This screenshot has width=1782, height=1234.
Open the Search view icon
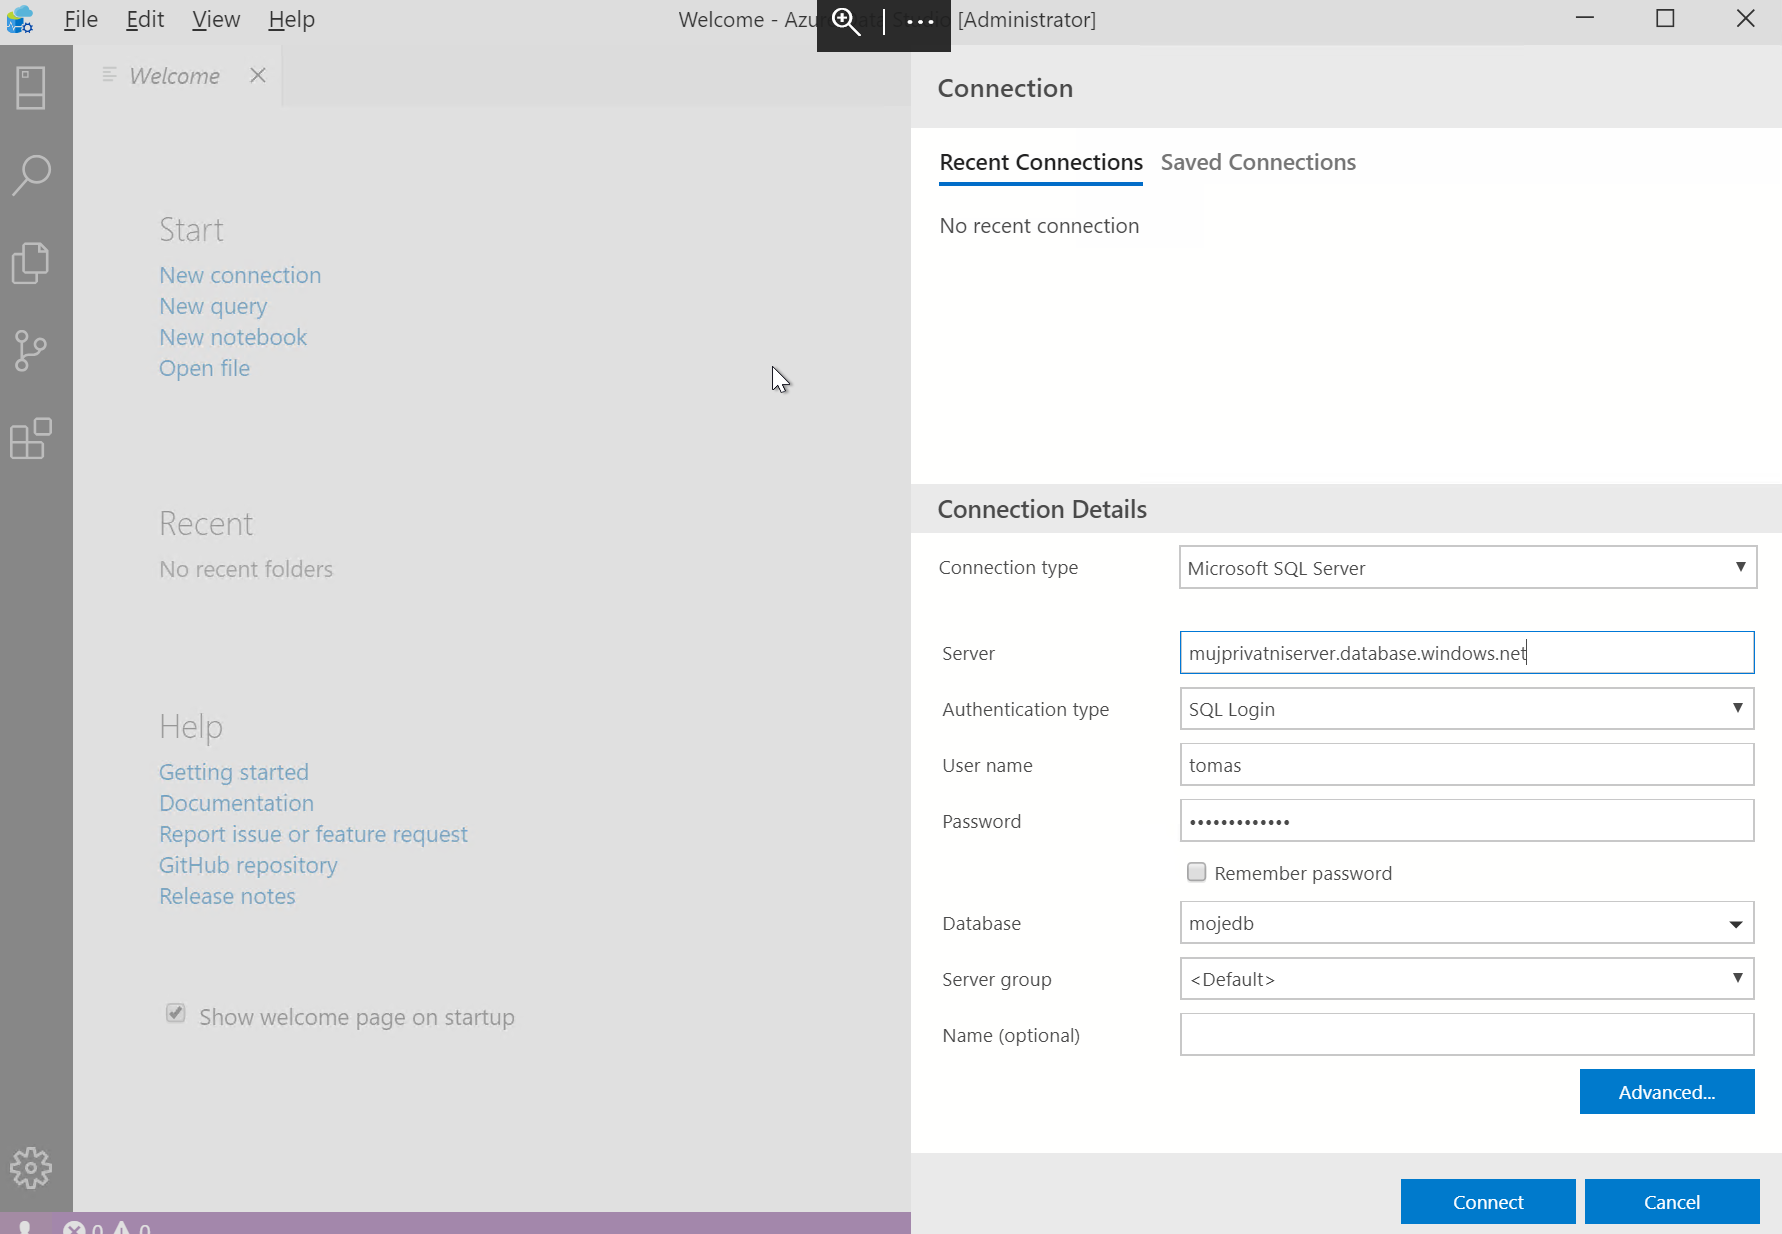click(31, 174)
